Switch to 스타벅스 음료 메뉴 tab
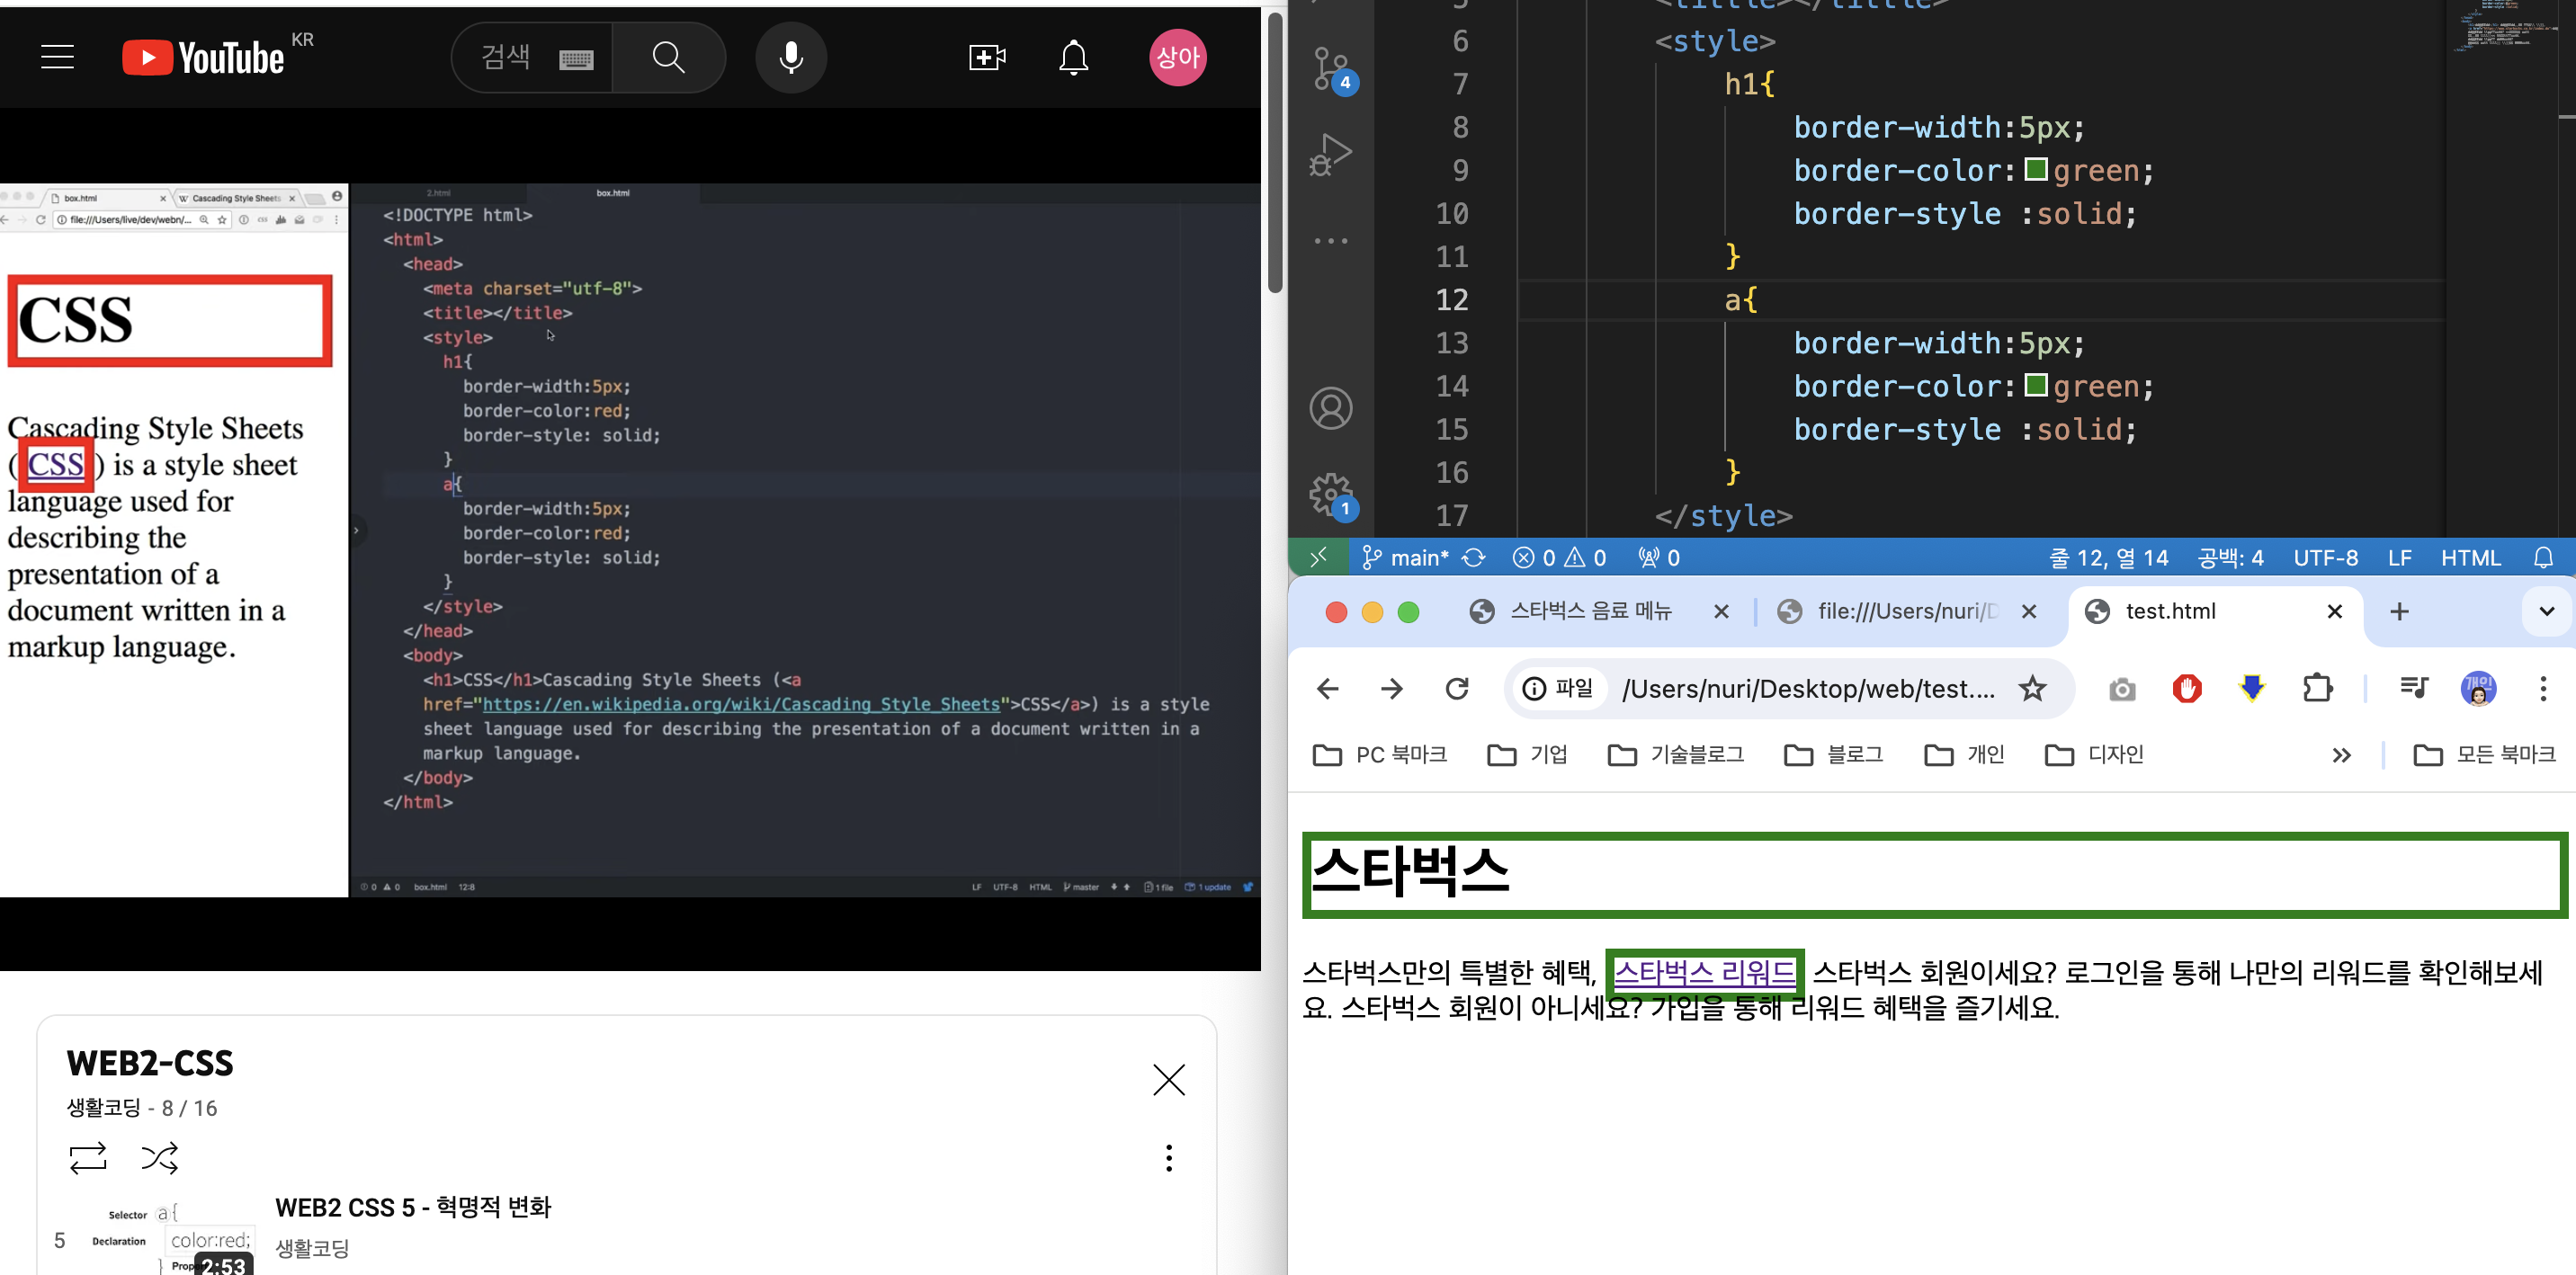The width and height of the screenshot is (2576, 1275). point(1590,611)
